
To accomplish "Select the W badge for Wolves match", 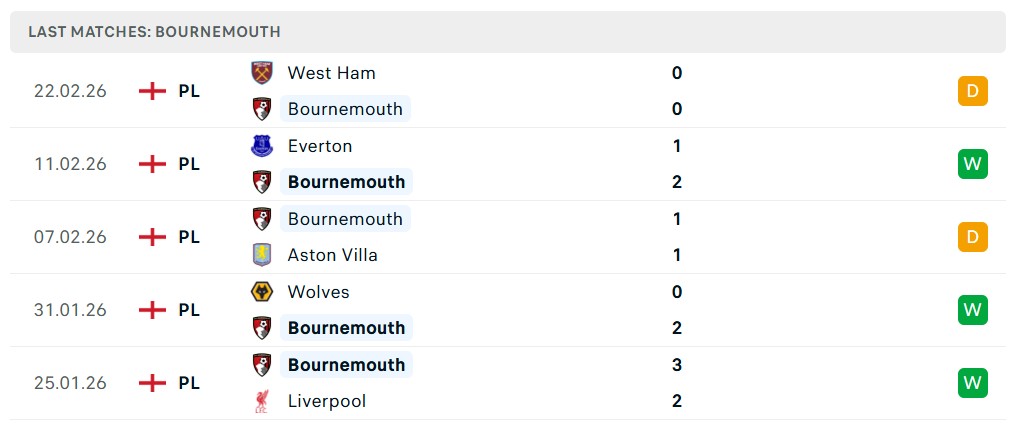I will 972,310.
